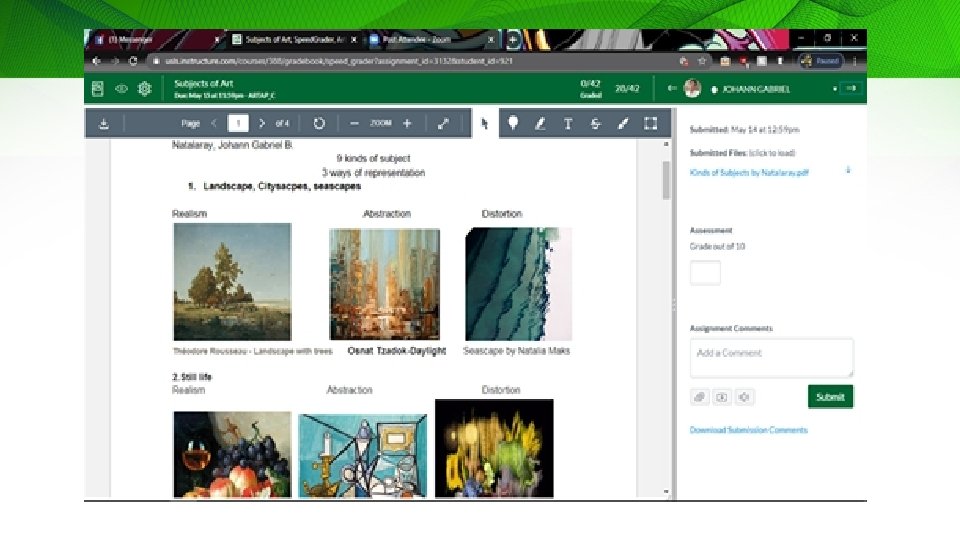960x540 pixels.
Task: Select the area annotation tool
Action: tap(651, 124)
